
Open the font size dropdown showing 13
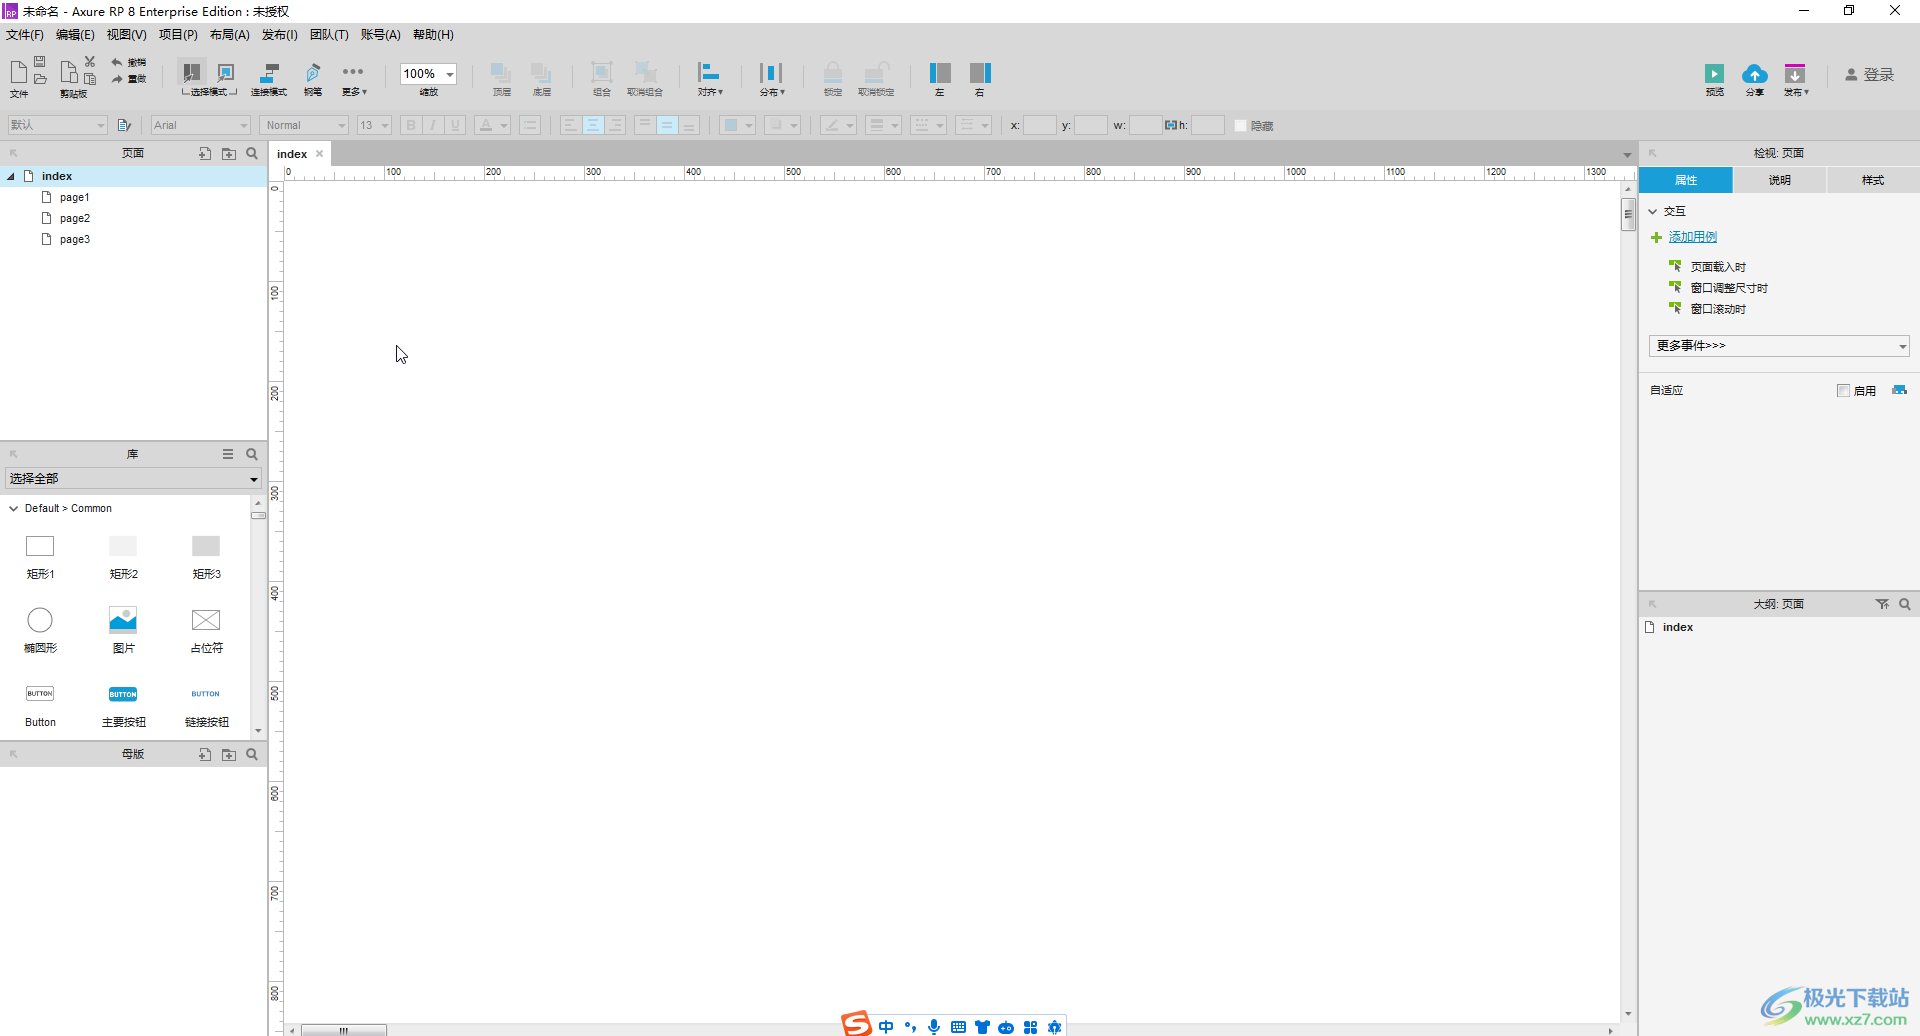[x=374, y=125]
